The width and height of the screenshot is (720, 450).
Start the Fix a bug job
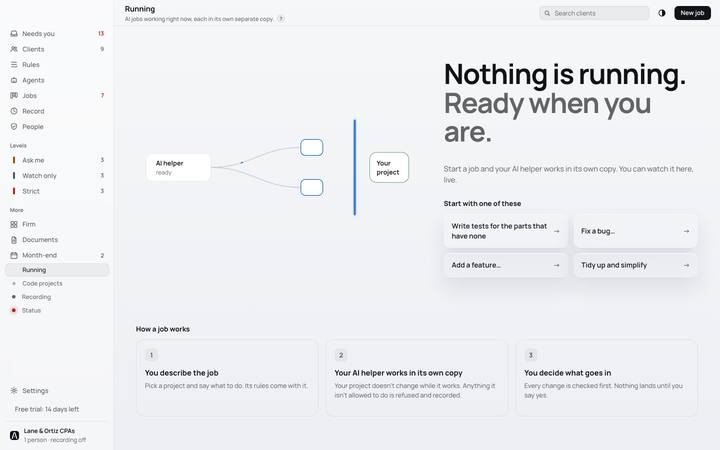[x=636, y=231]
